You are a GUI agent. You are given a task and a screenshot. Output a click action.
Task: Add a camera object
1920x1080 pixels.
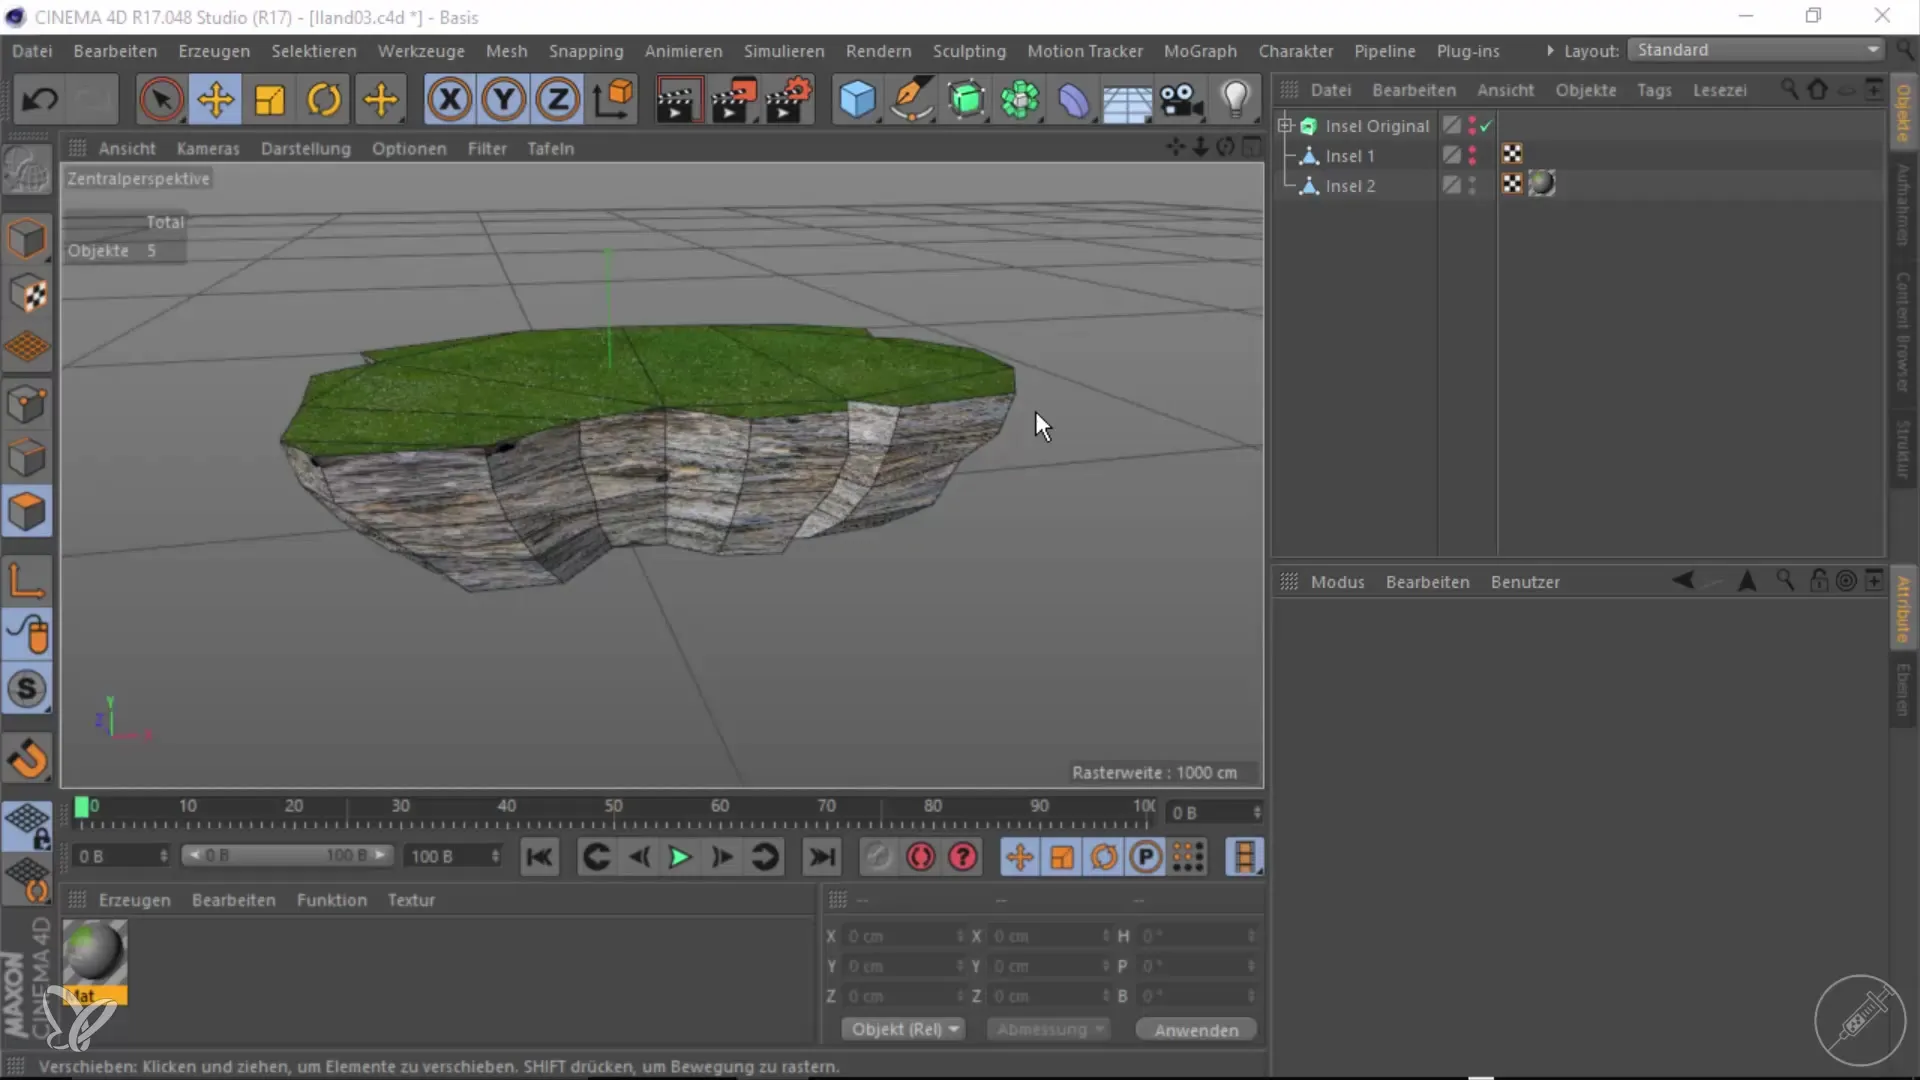pos(1181,99)
